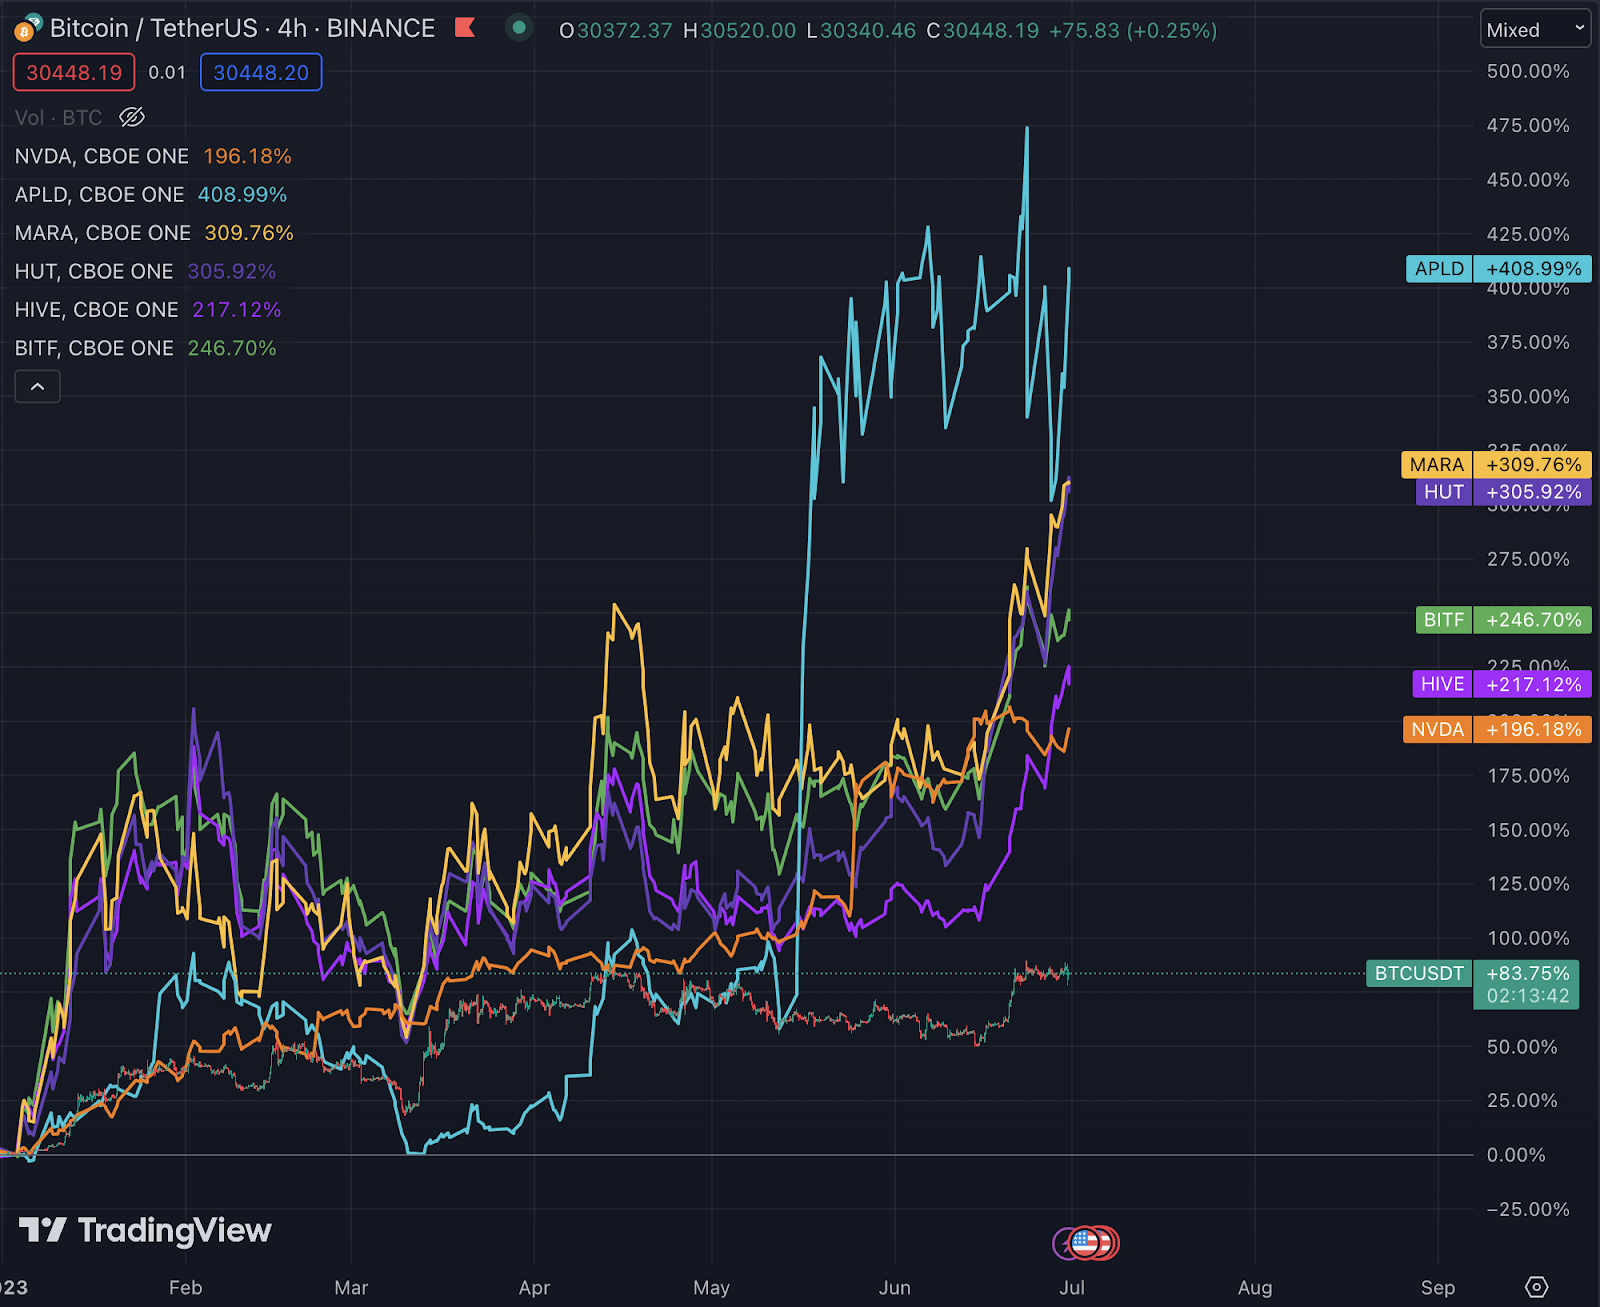Click the 475.00% price axis label
Image resolution: width=1600 pixels, height=1307 pixels.
1528,125
